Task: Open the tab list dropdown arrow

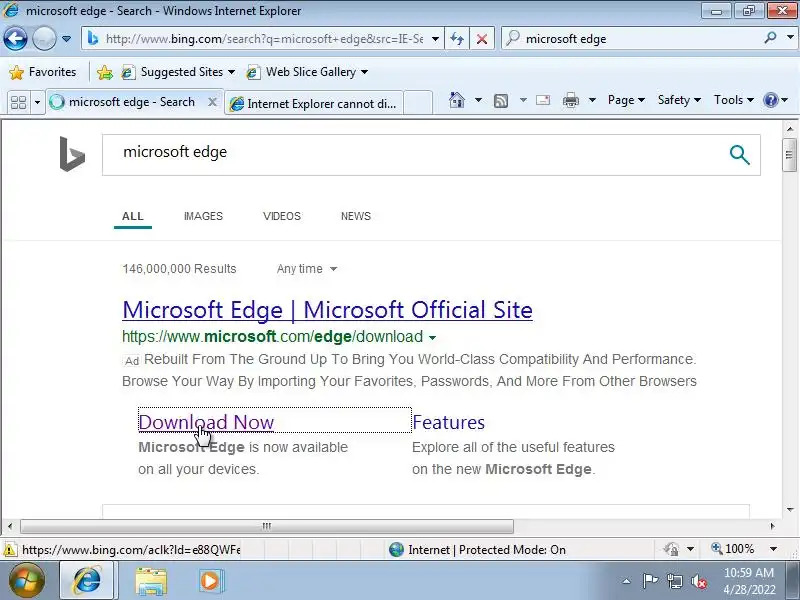Action: (x=37, y=103)
